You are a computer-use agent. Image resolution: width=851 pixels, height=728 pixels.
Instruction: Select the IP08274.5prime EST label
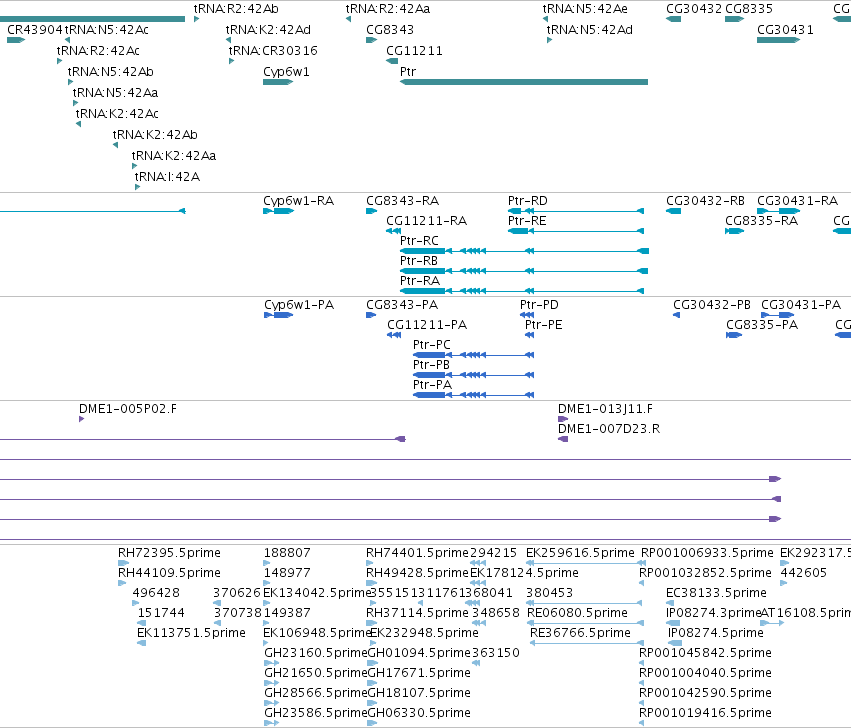point(716,634)
